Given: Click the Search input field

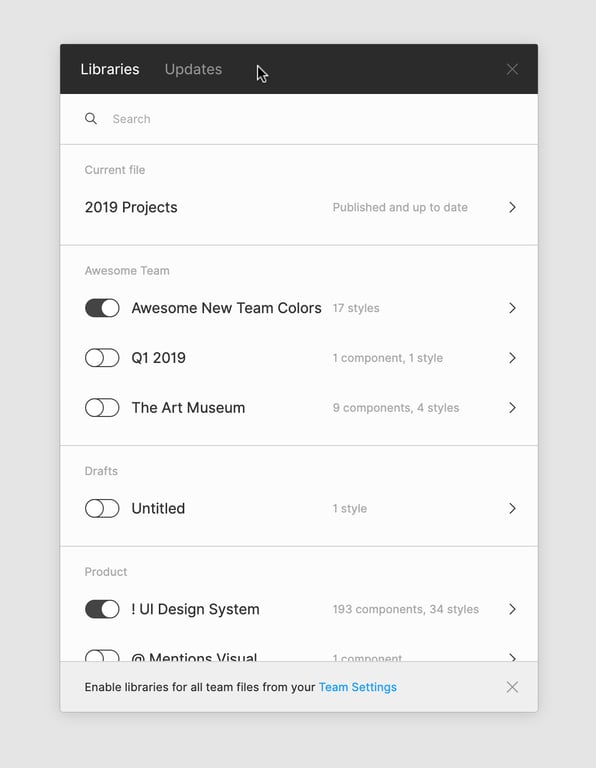Looking at the screenshot, I should 313,119.
